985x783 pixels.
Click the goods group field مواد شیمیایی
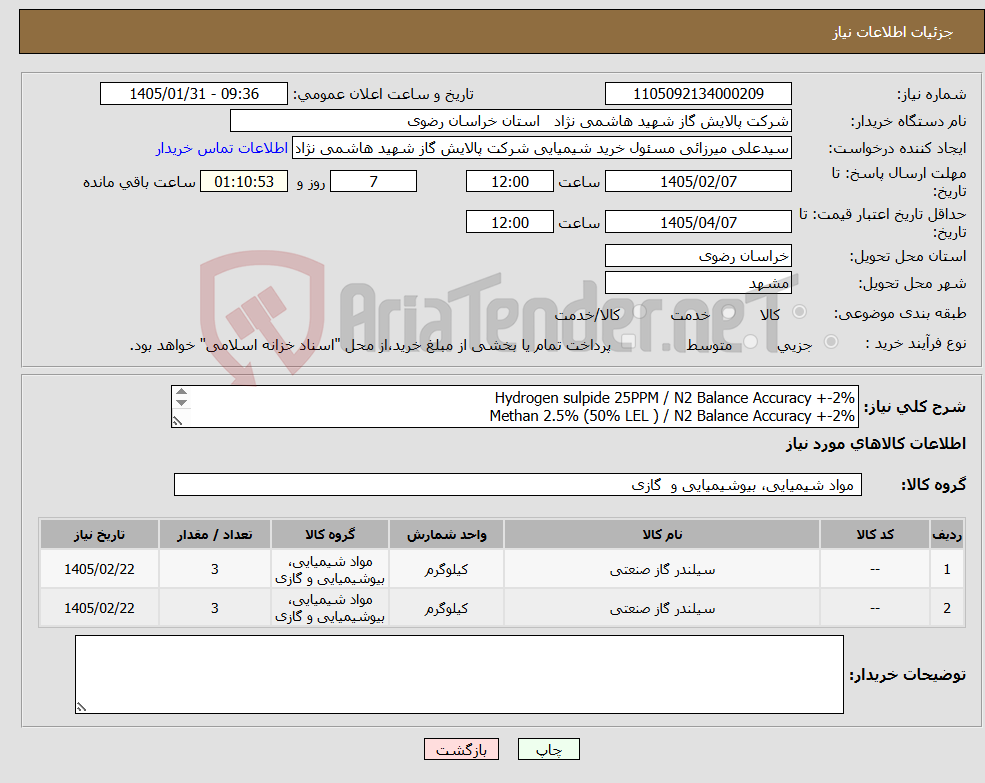518,485
